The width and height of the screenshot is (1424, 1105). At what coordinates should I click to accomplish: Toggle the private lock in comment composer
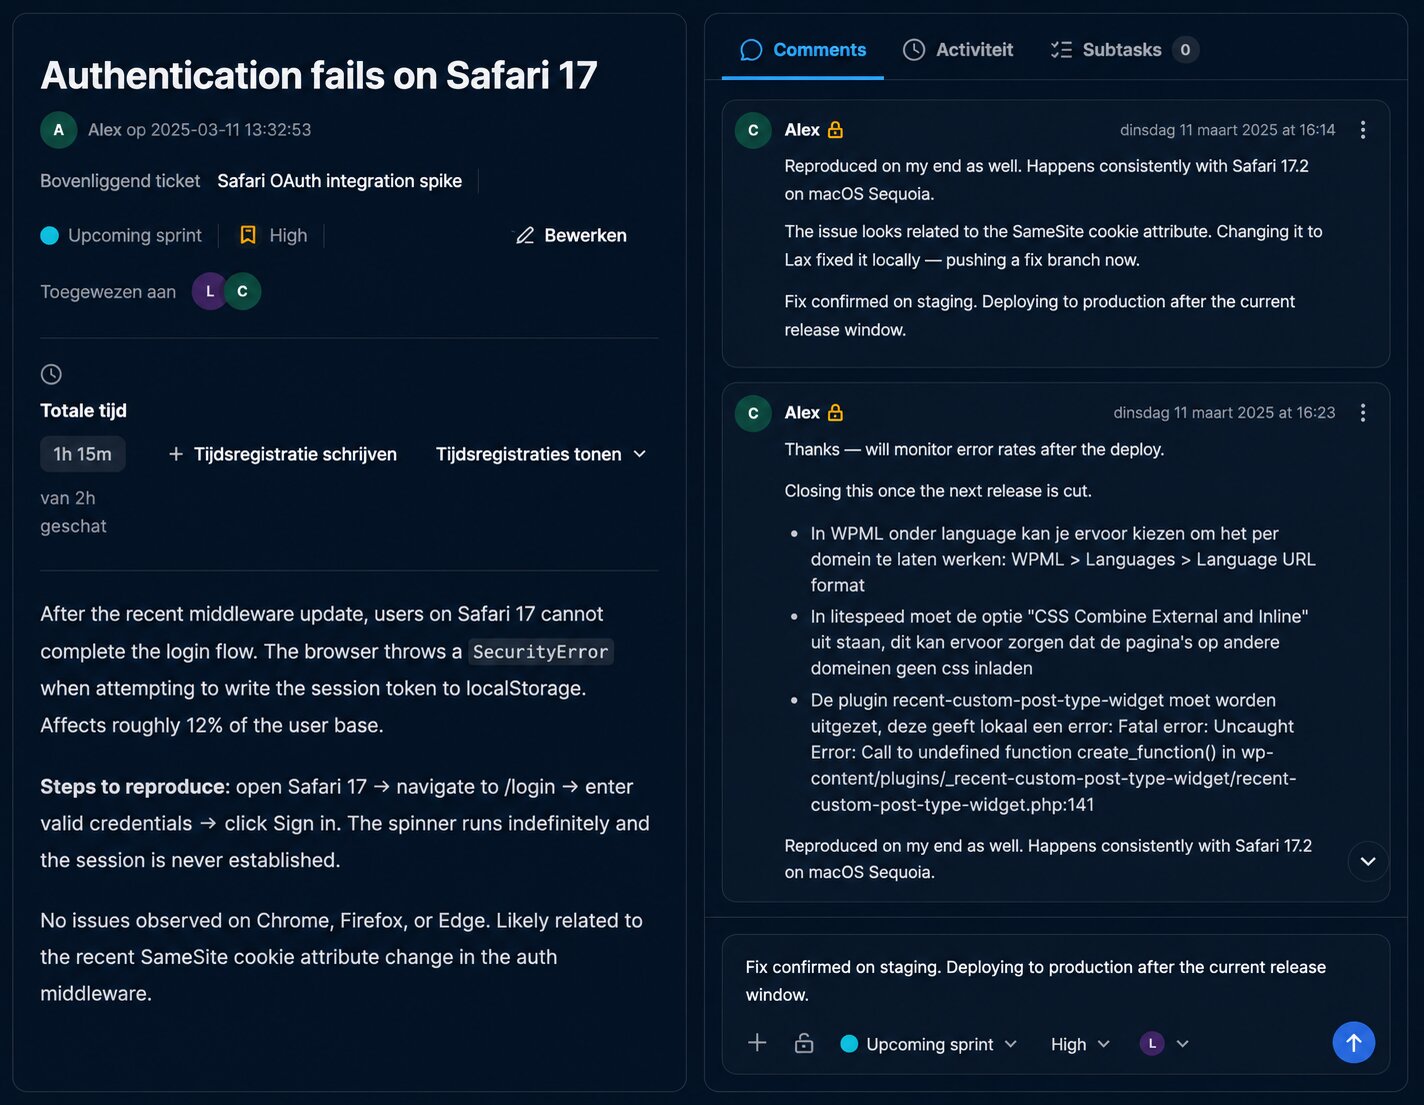point(804,1043)
